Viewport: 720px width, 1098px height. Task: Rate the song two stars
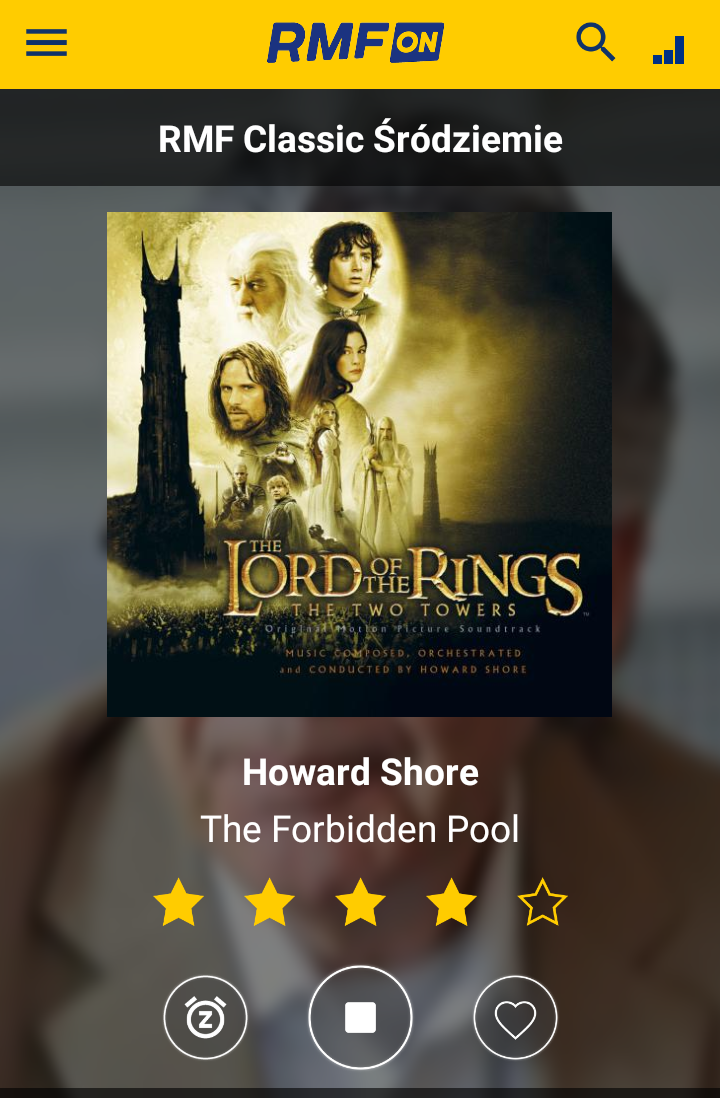(270, 902)
